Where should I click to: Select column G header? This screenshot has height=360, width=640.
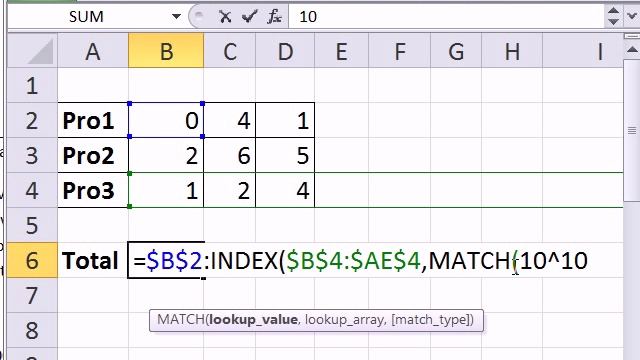coord(456,51)
